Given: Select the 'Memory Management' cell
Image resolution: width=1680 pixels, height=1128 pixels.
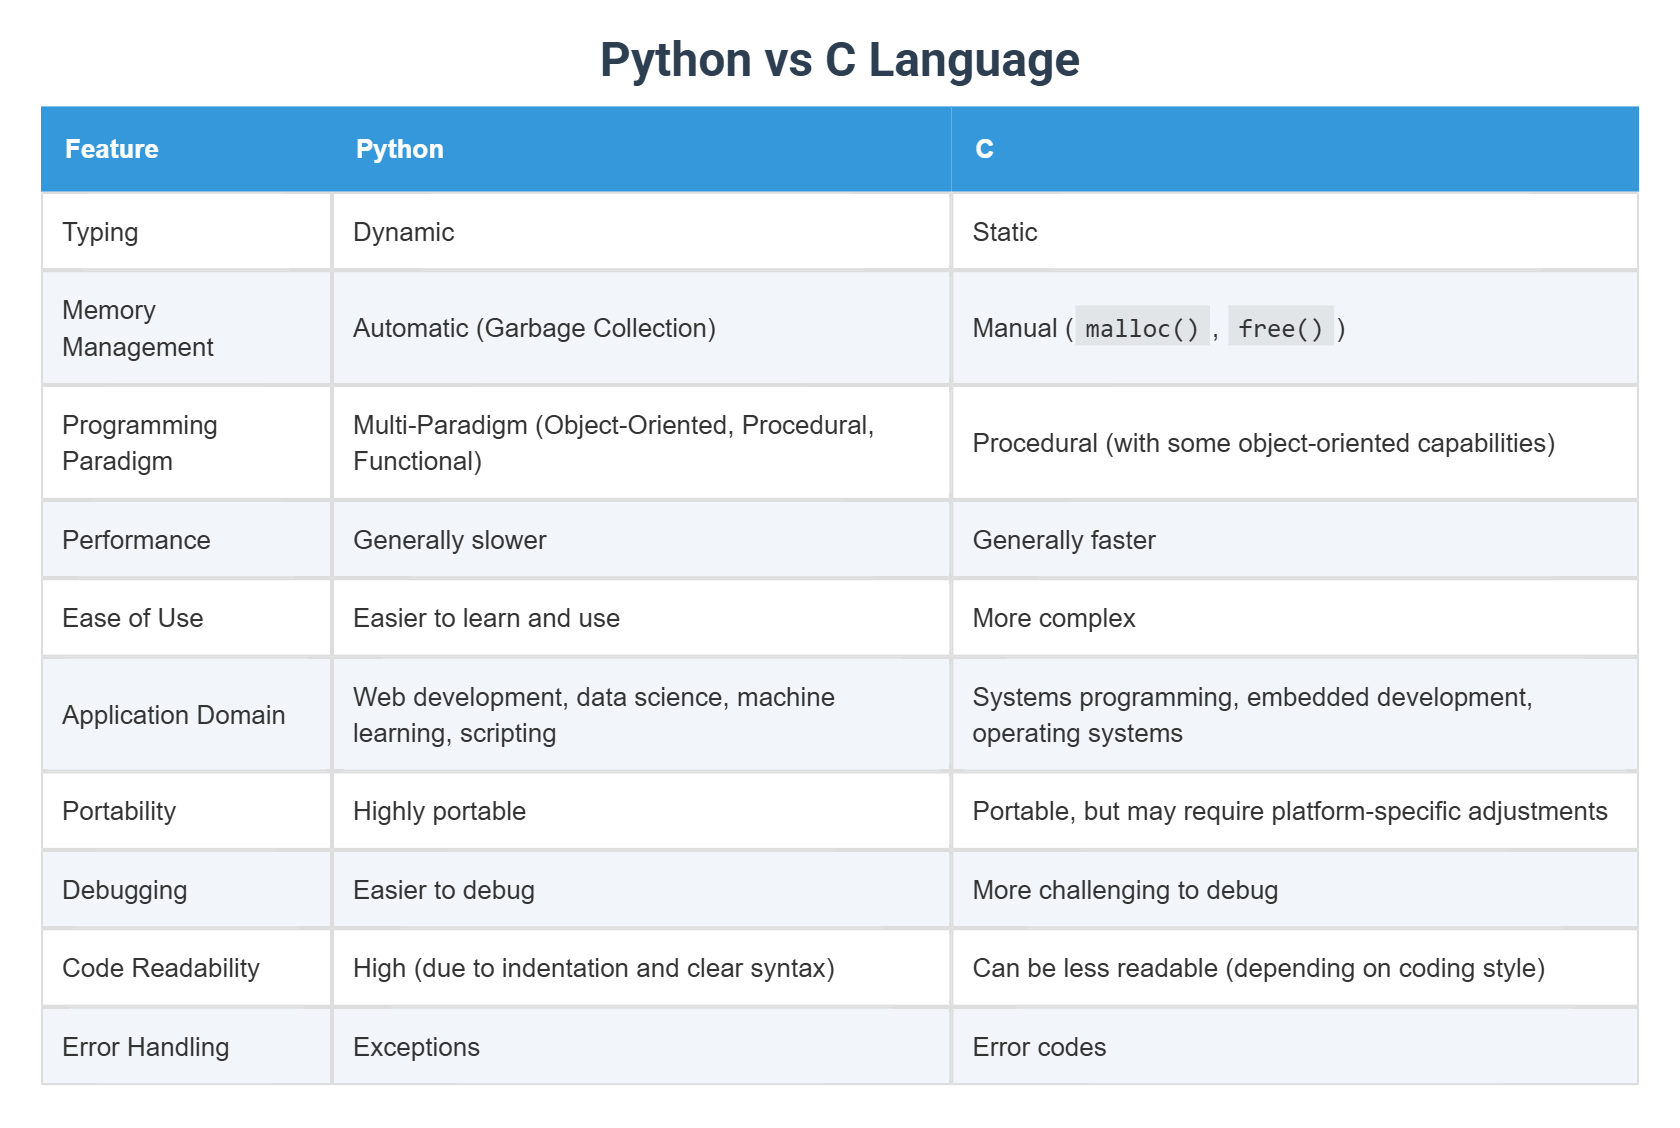Looking at the screenshot, I should tap(186, 328).
